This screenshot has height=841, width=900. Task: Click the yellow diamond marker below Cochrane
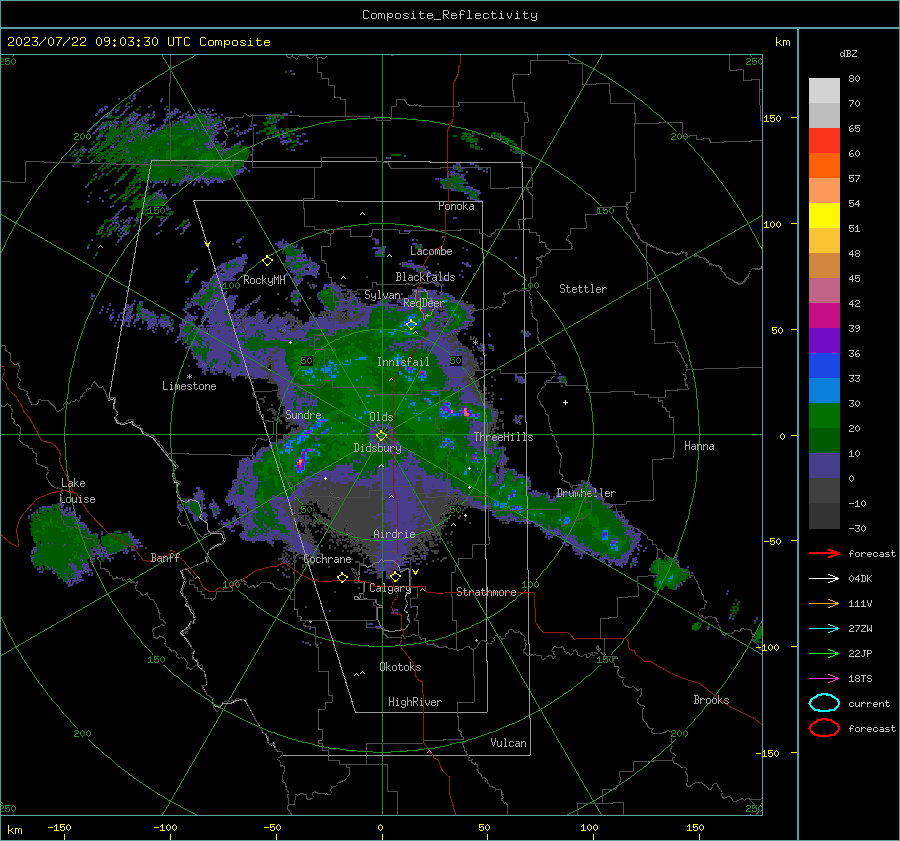[x=342, y=578]
